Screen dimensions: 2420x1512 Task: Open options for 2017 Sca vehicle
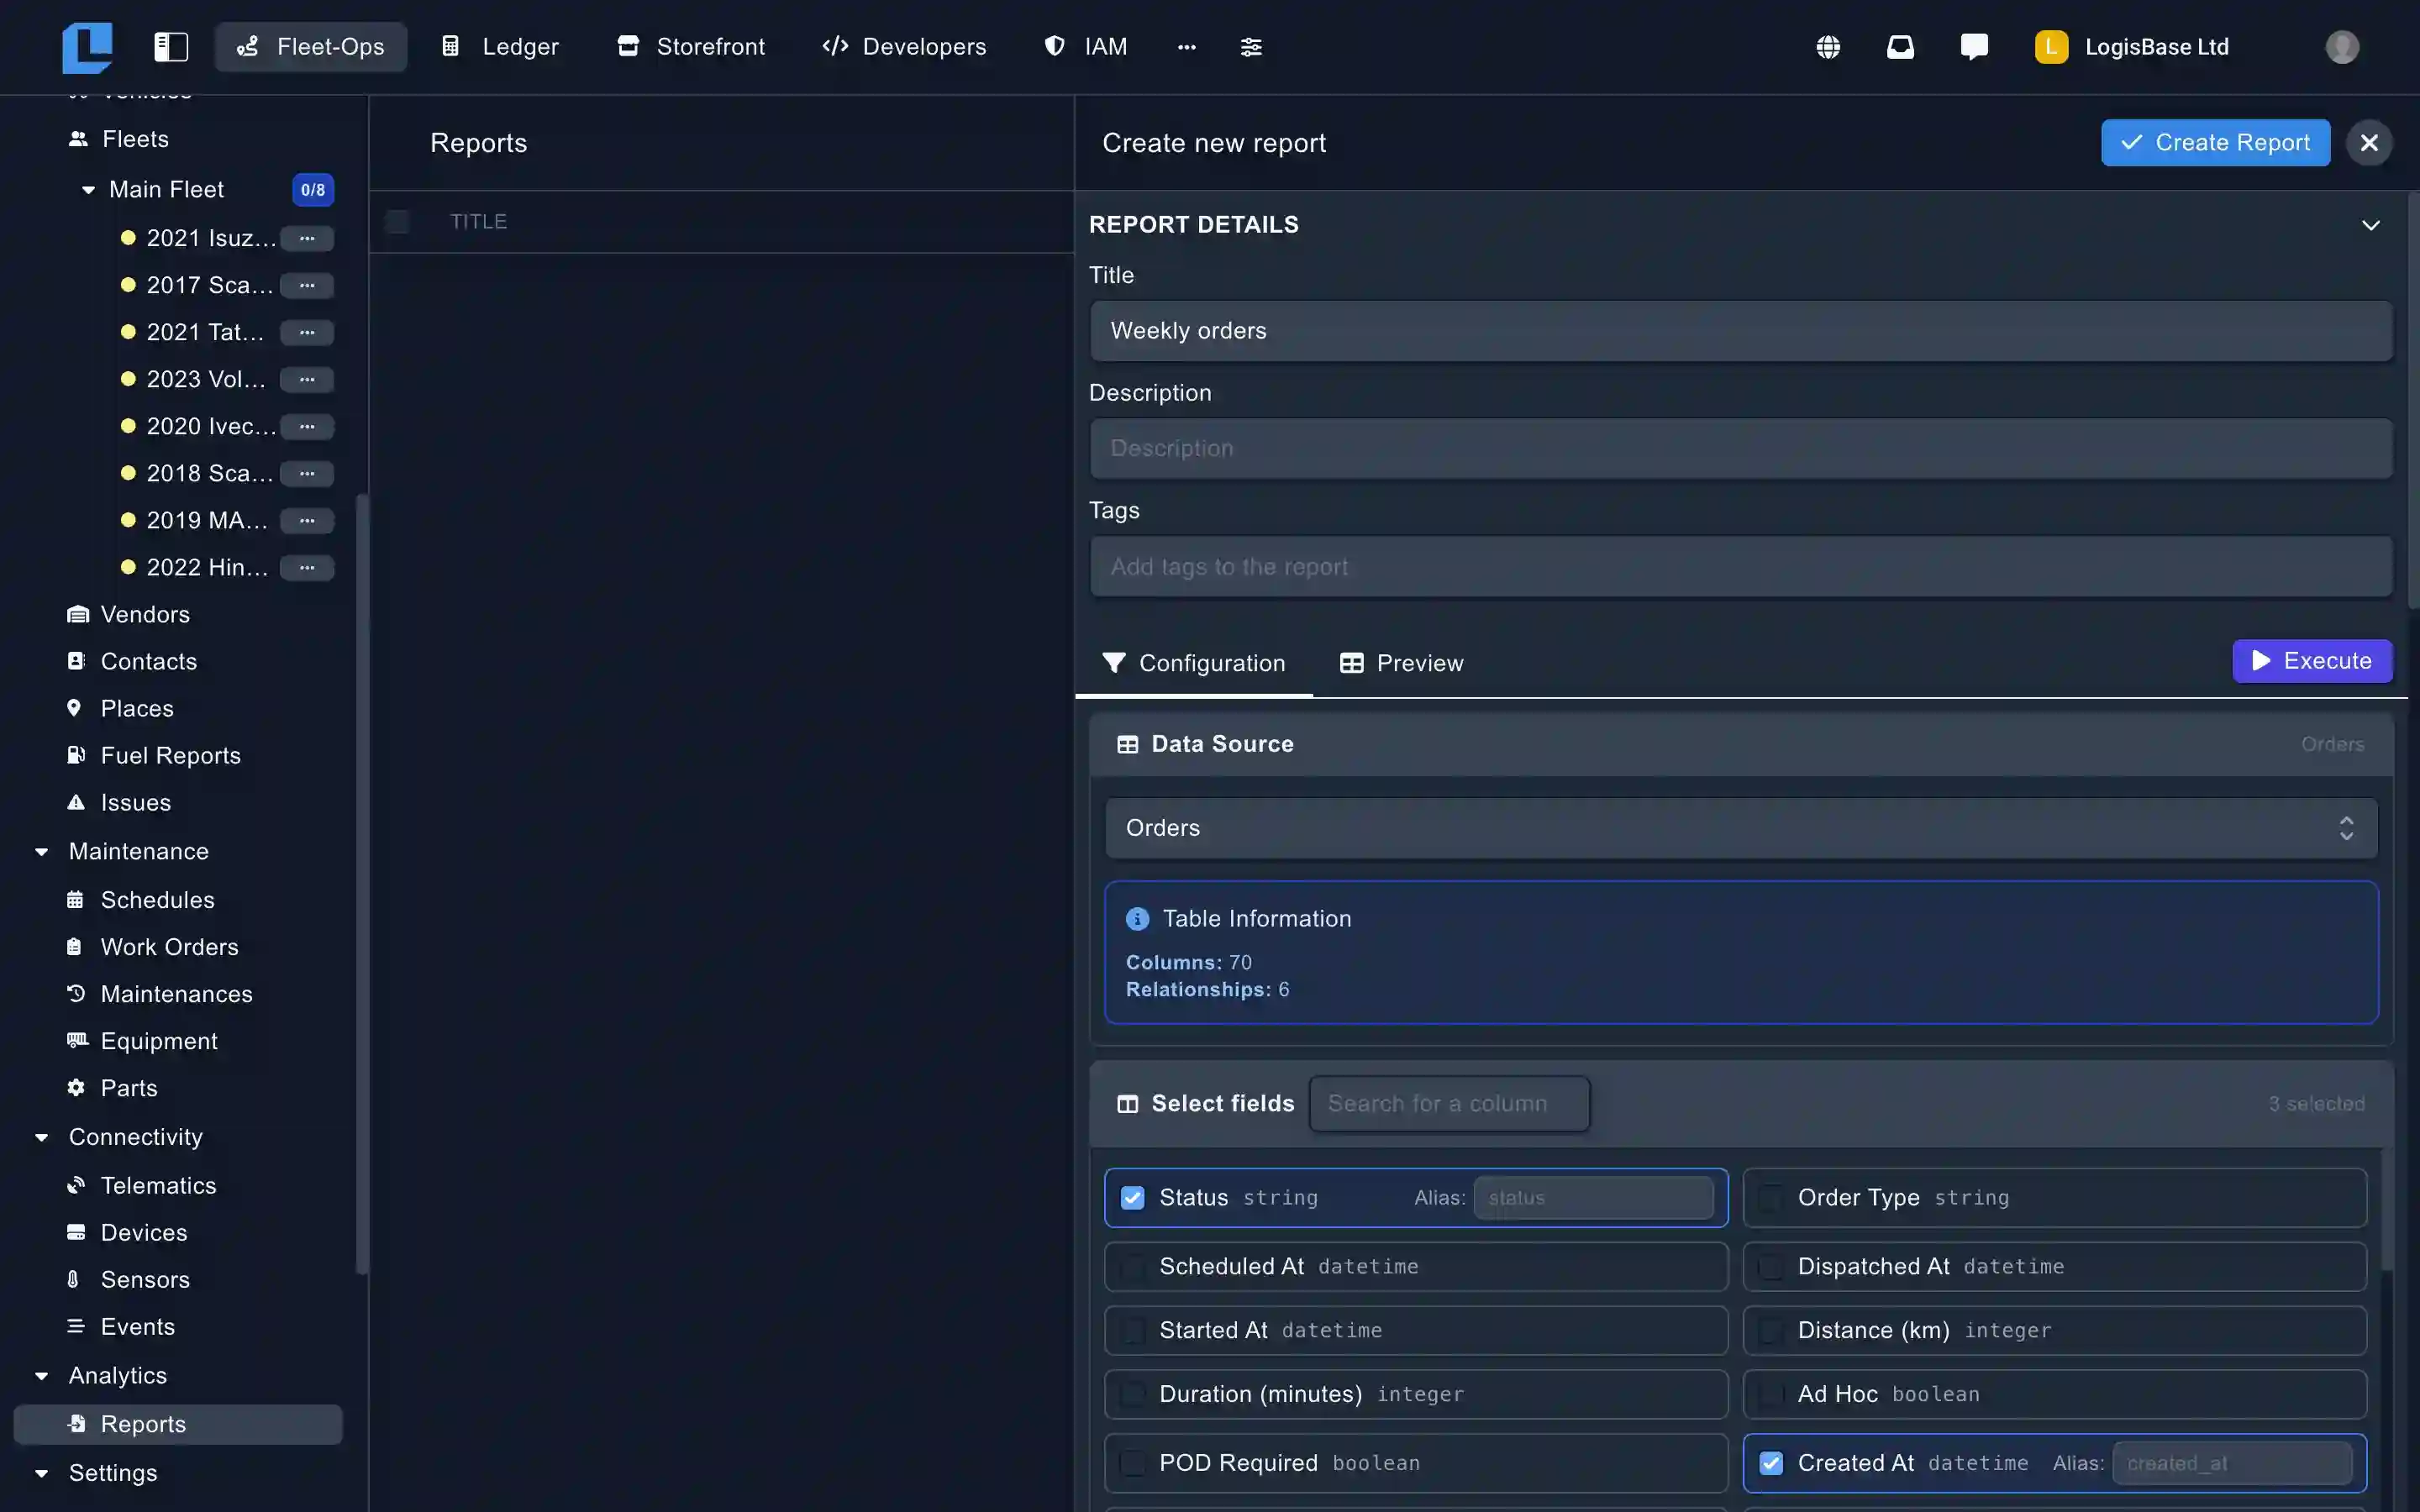click(307, 285)
